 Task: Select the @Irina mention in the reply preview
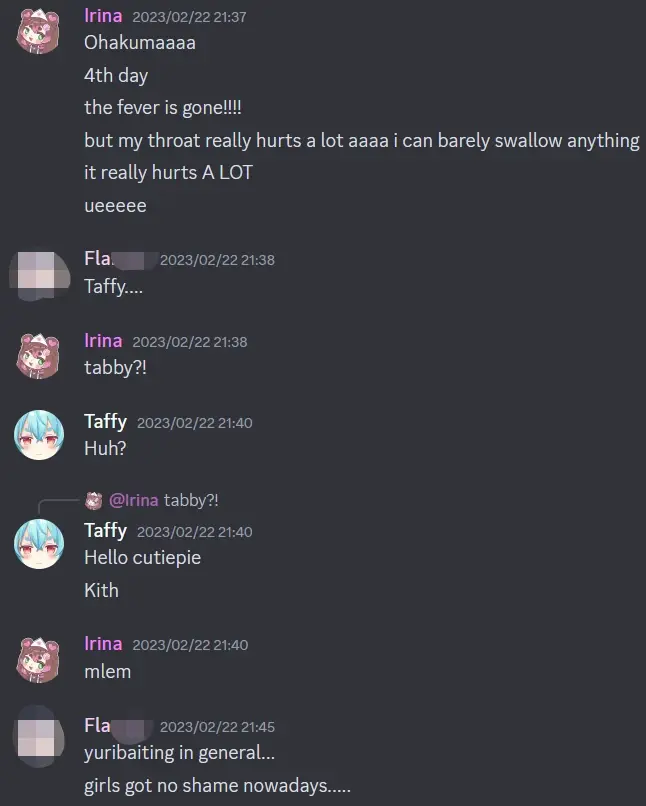tap(134, 500)
